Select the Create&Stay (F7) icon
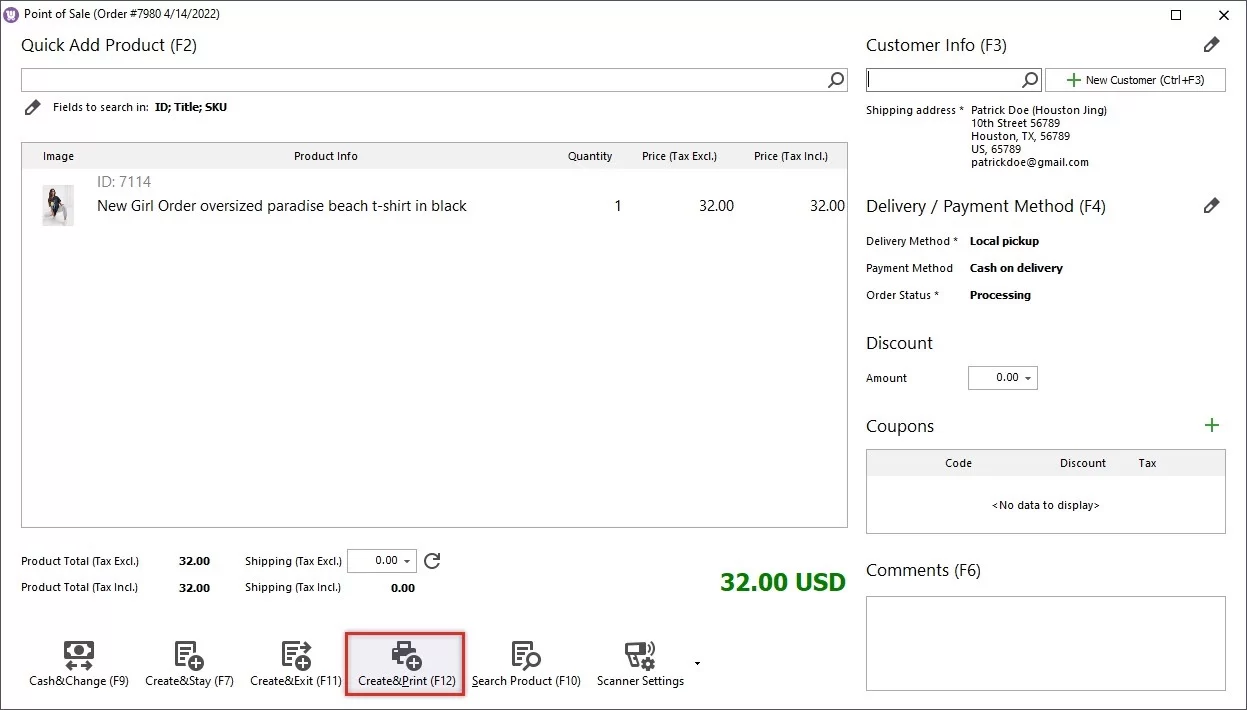Viewport: 1247px width, 710px height. click(x=188, y=655)
